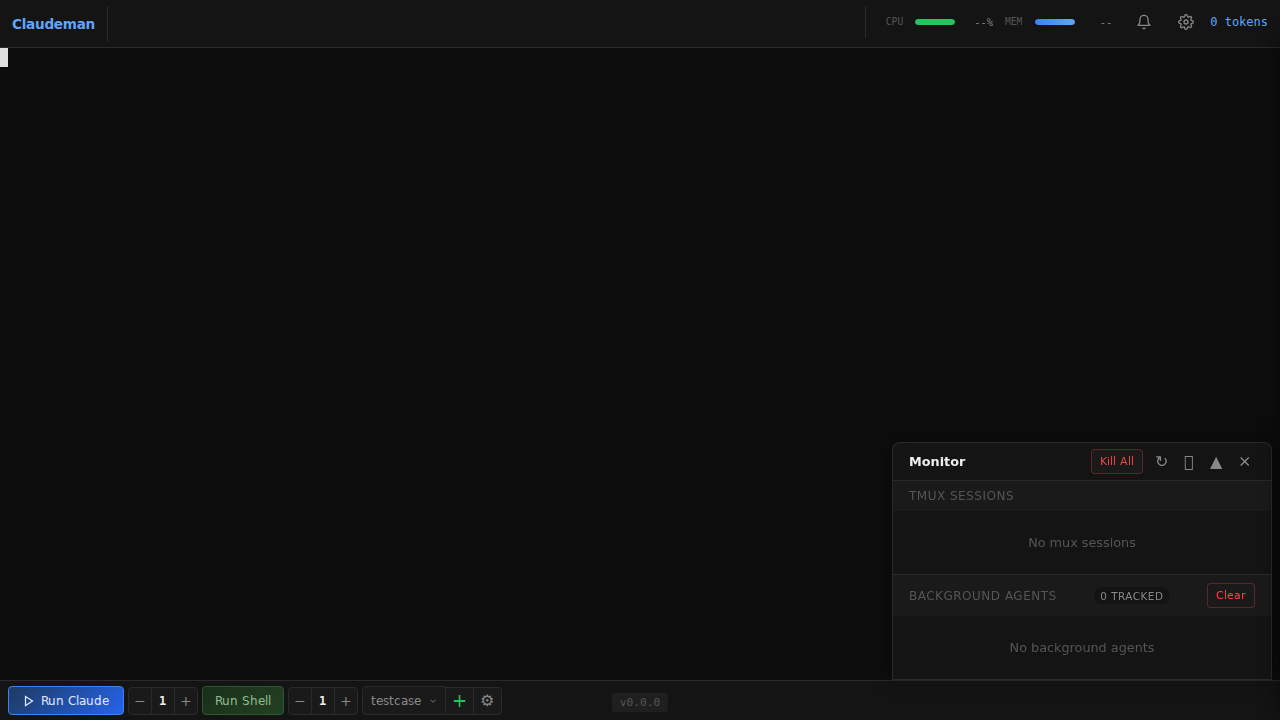Screen dimensions: 1280x720
Task: Decrease the Run Shell instance count
Action: tap(300, 701)
